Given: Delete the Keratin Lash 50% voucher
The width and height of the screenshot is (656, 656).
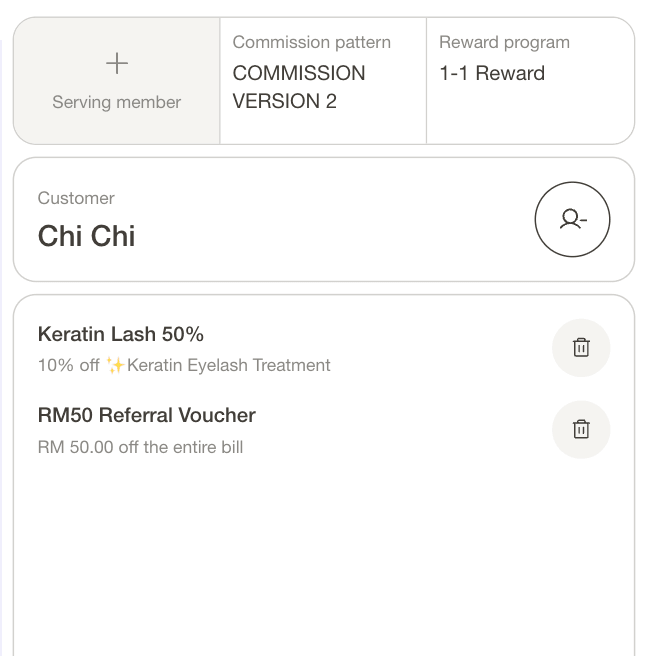Looking at the screenshot, I should coord(581,347).
